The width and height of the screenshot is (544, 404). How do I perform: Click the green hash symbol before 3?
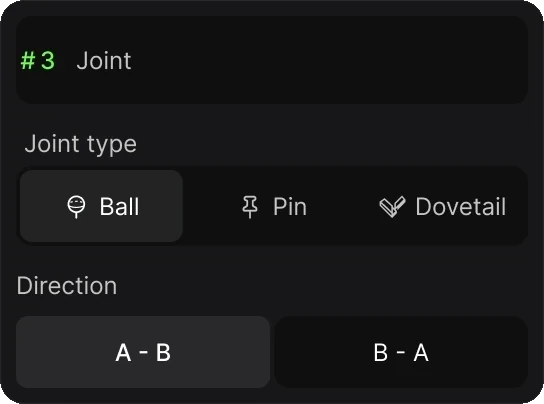[x=28, y=60]
